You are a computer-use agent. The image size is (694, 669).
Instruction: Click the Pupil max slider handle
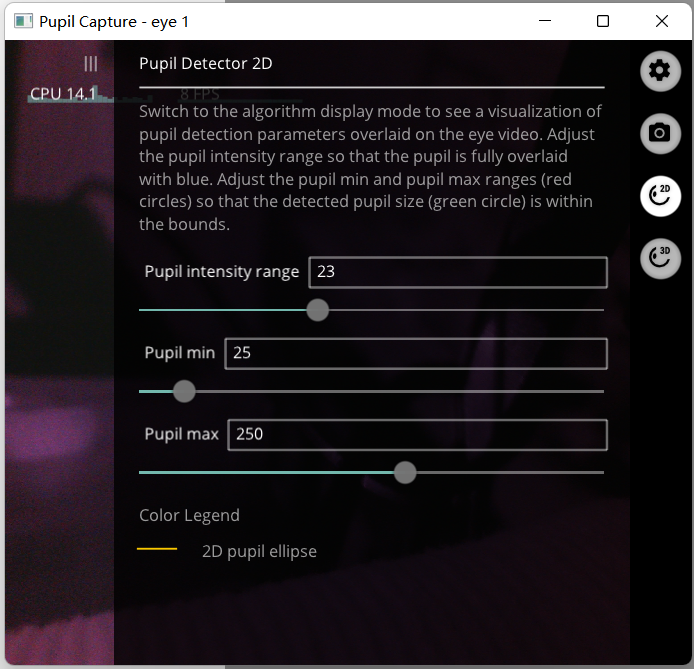(405, 472)
